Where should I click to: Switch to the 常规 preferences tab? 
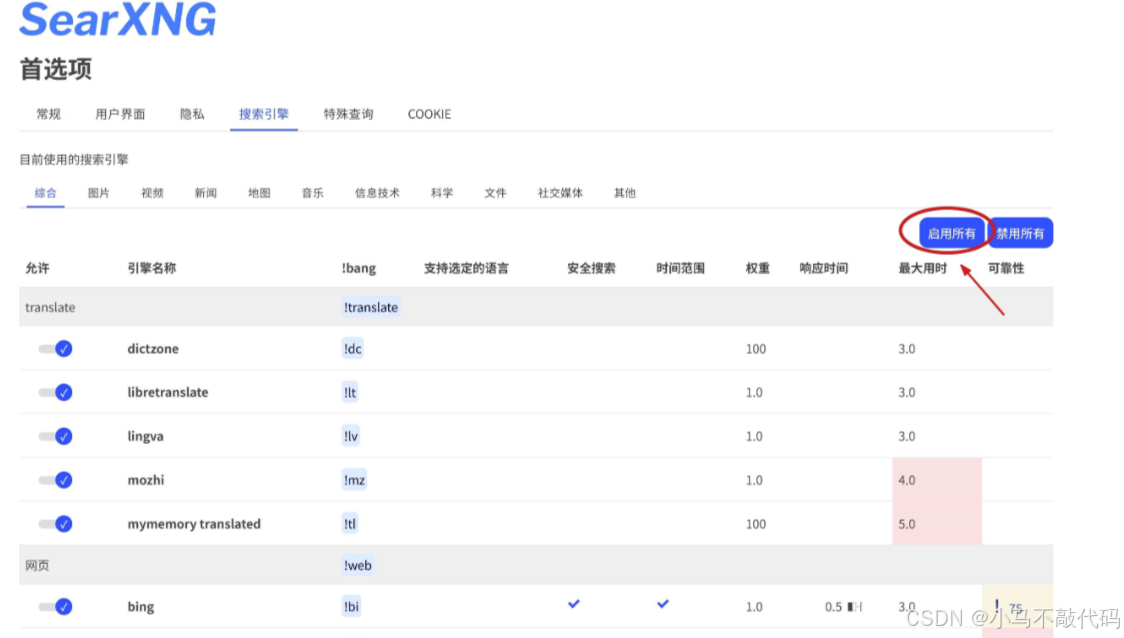point(49,114)
